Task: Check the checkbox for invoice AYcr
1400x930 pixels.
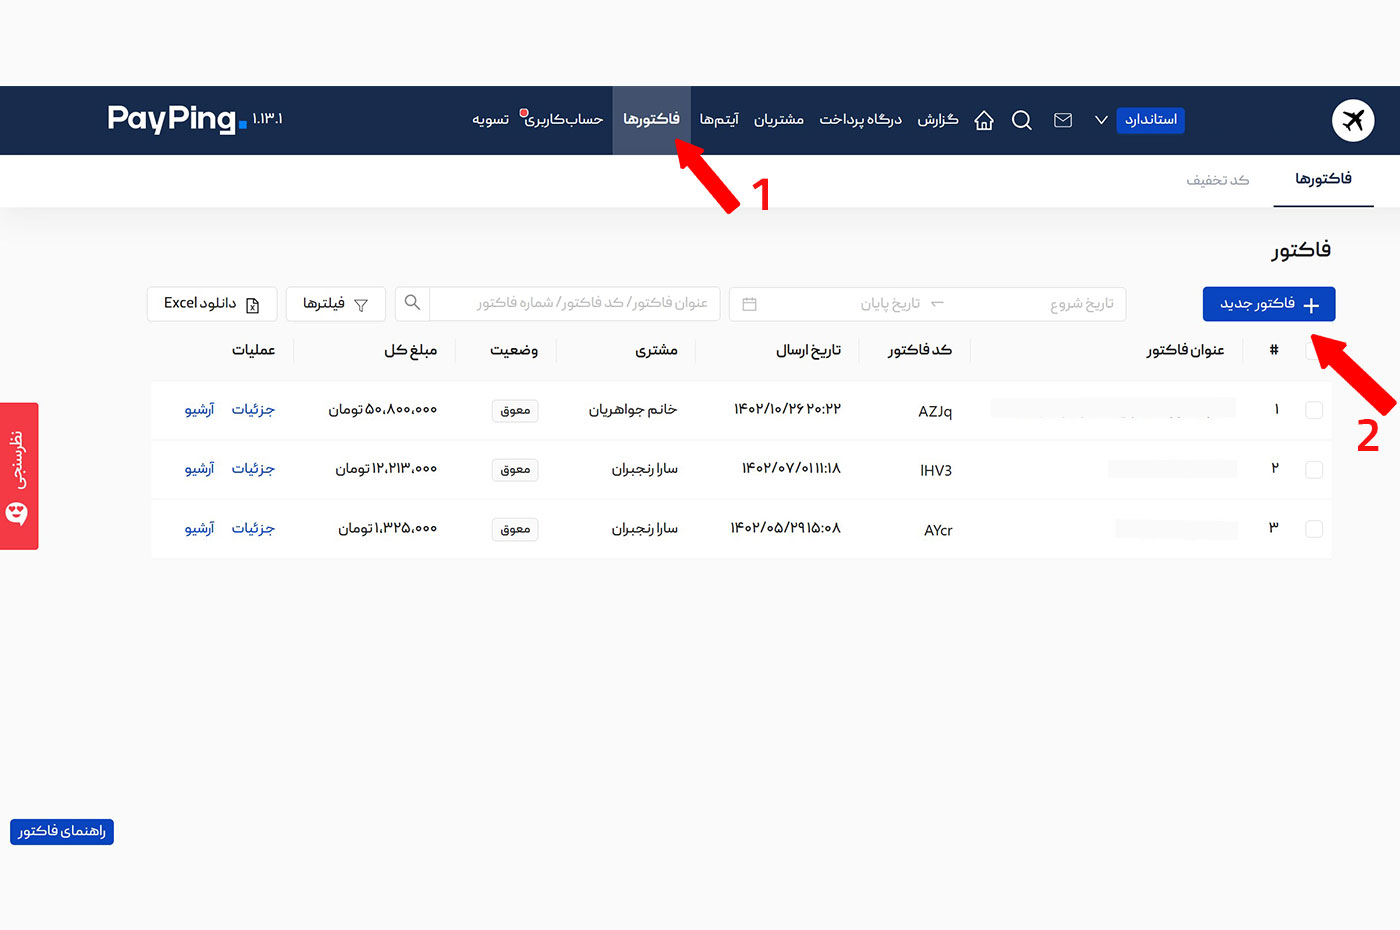Action: pyautogui.click(x=1314, y=528)
